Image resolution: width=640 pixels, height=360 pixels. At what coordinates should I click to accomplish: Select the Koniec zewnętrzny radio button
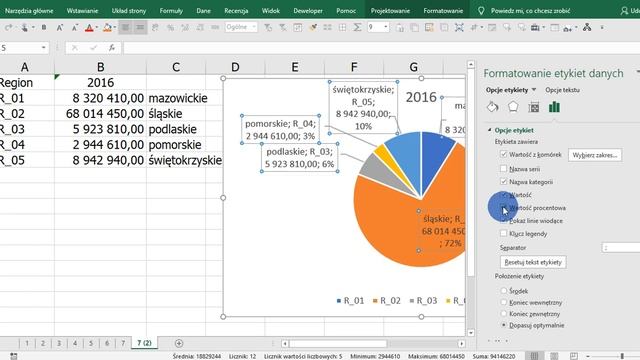[x=504, y=313]
